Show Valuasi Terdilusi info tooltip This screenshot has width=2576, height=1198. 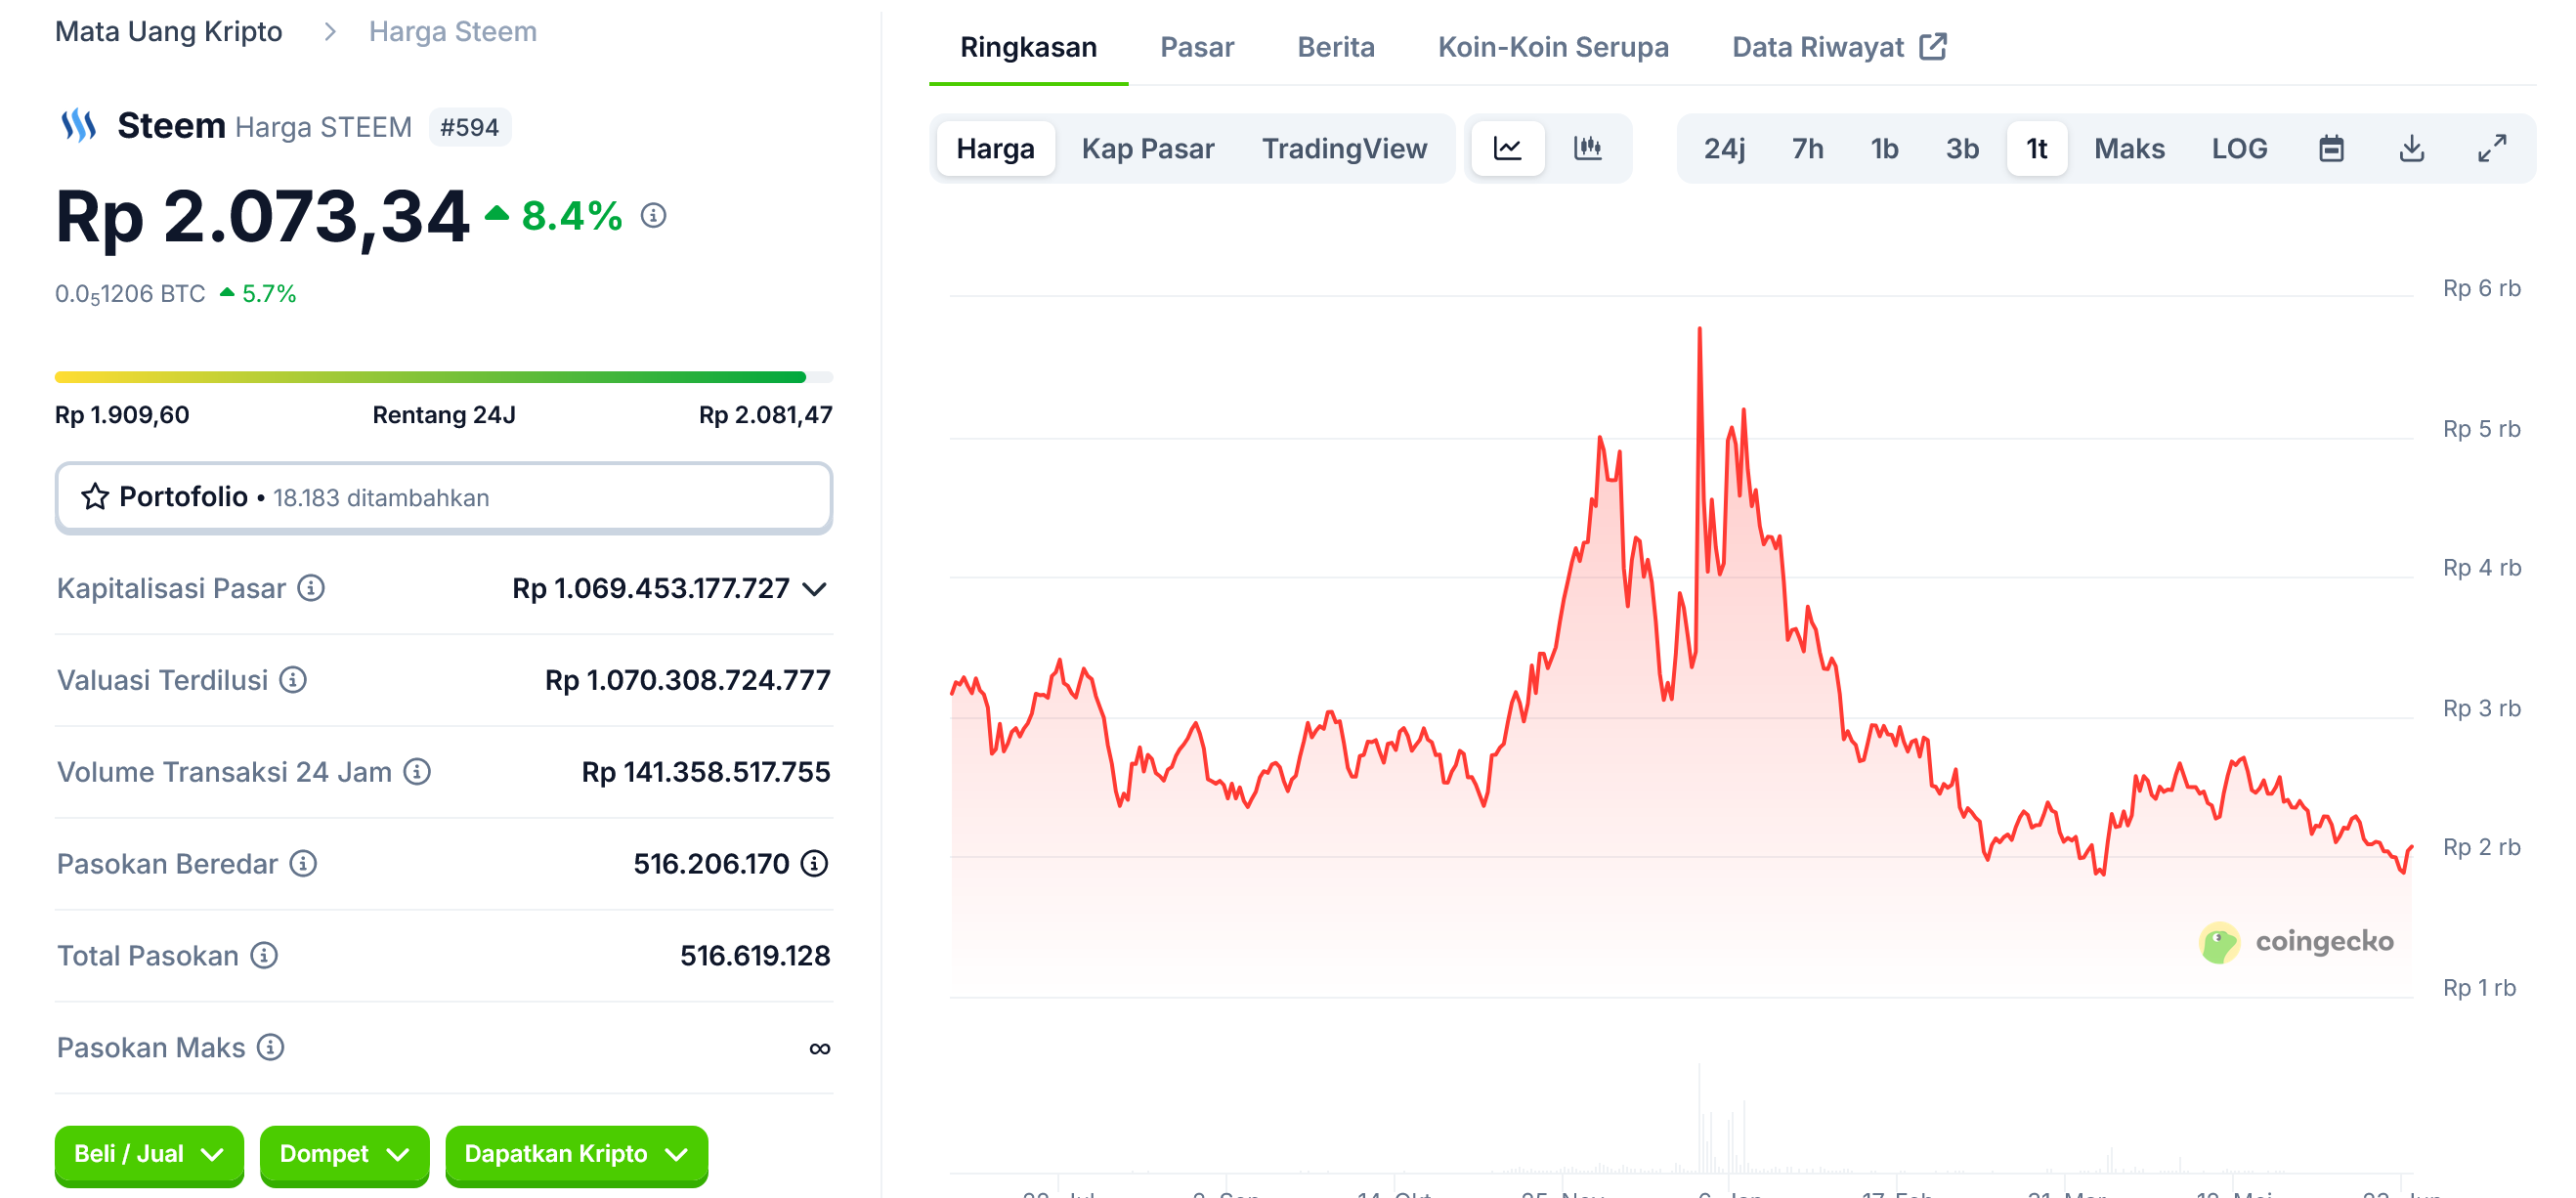tap(293, 680)
